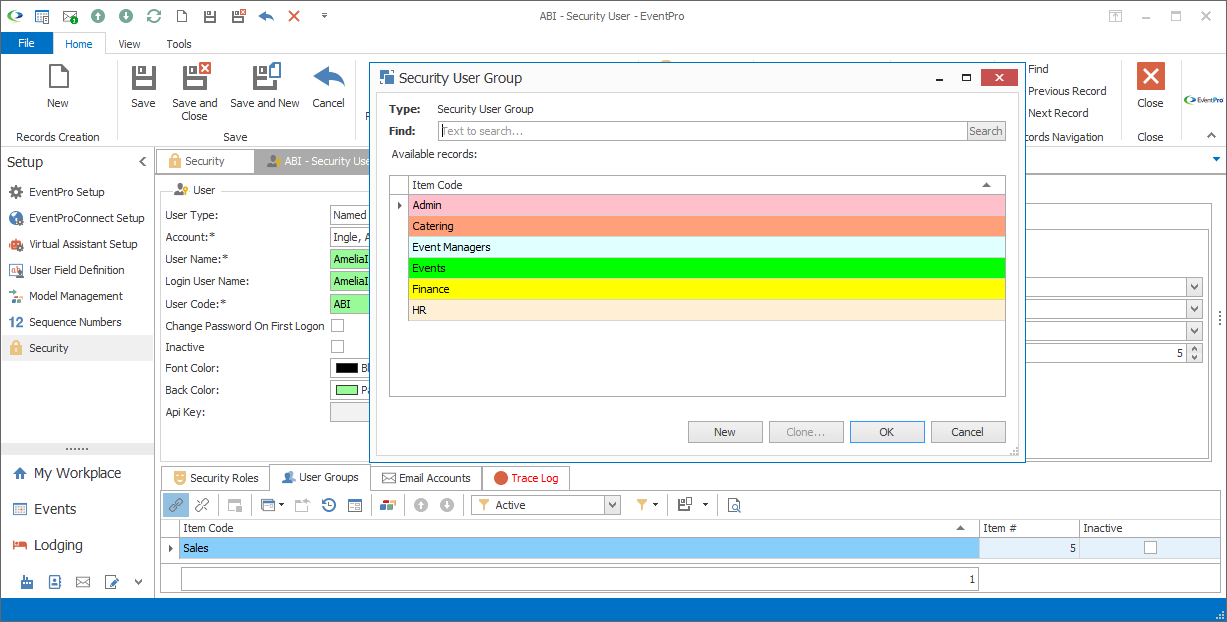This screenshot has height=622, width=1227.
Task: Click the Find search text field
Action: (x=702, y=131)
